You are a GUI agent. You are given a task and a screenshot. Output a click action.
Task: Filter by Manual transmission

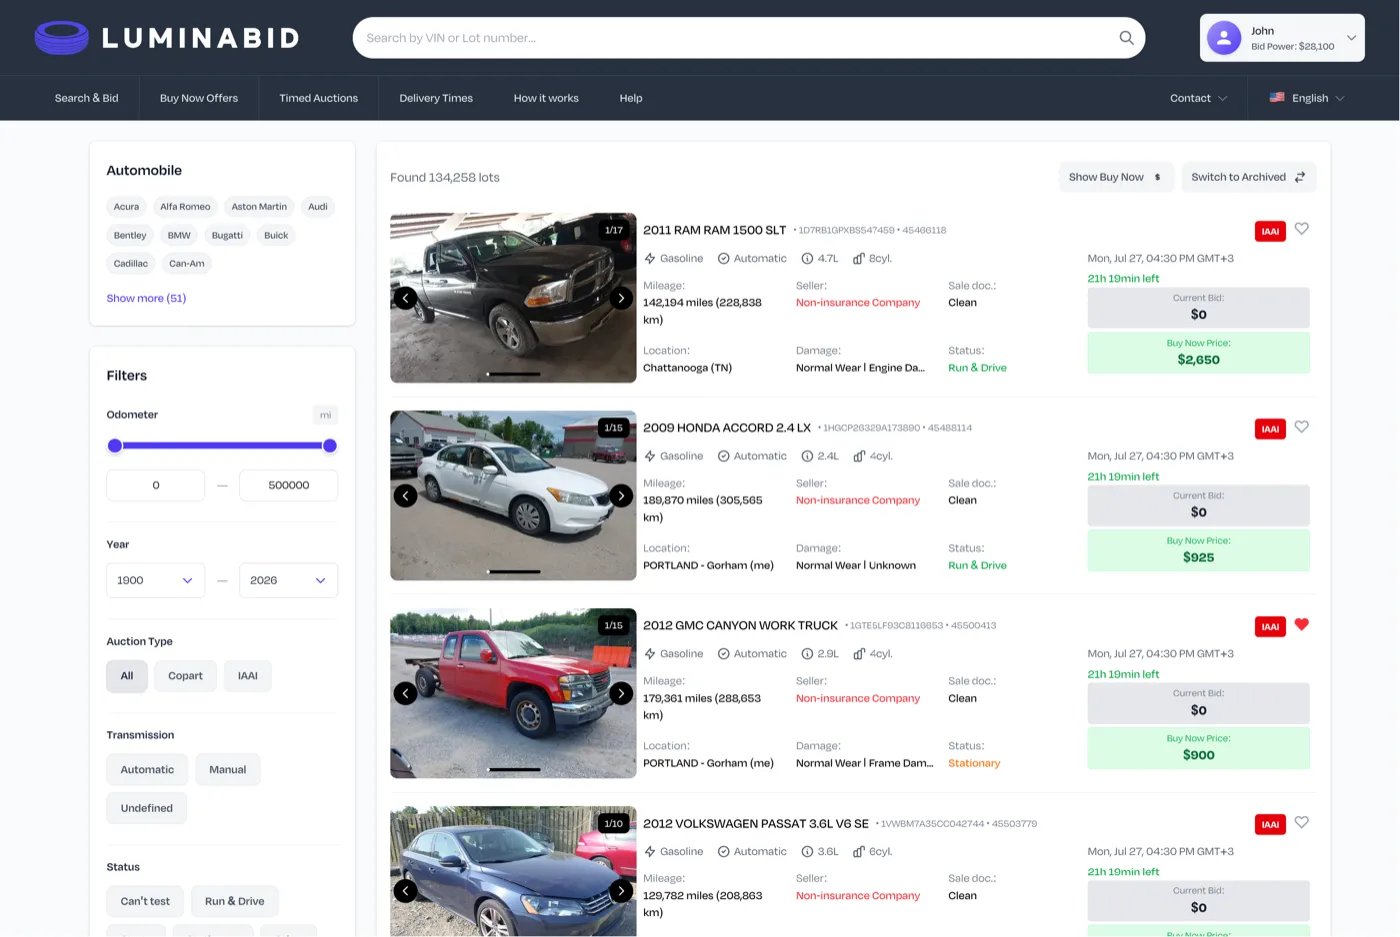pyautogui.click(x=227, y=770)
